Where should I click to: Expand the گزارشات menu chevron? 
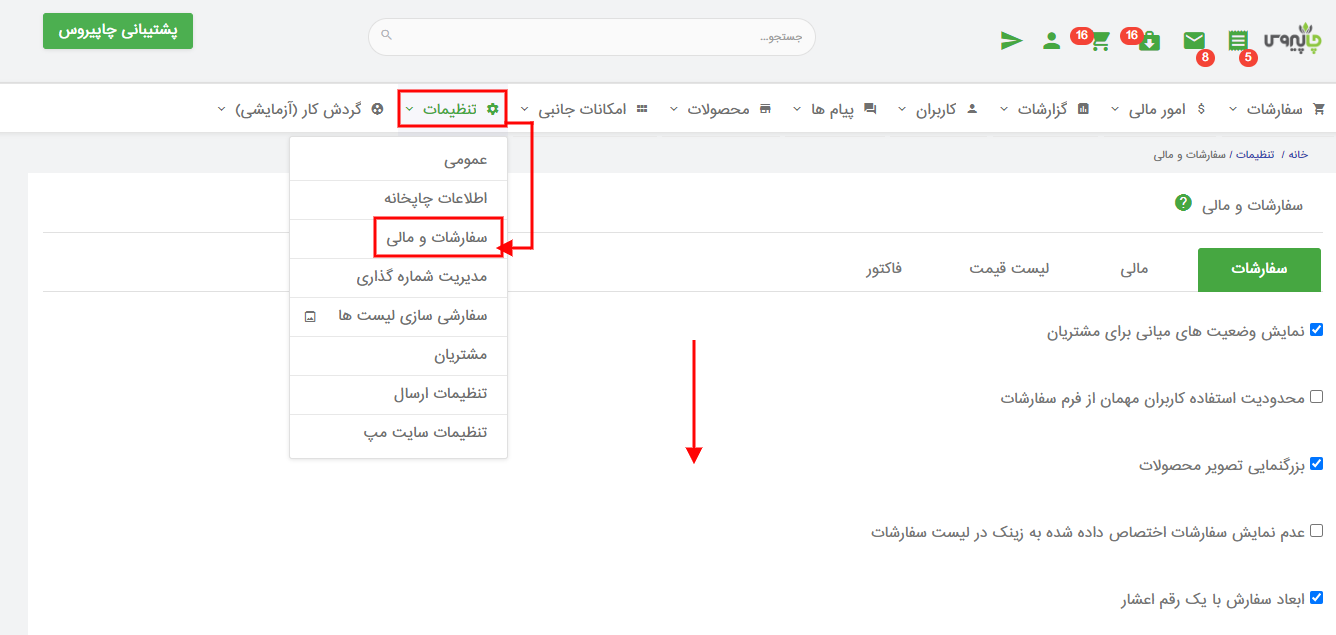[x=1003, y=108]
